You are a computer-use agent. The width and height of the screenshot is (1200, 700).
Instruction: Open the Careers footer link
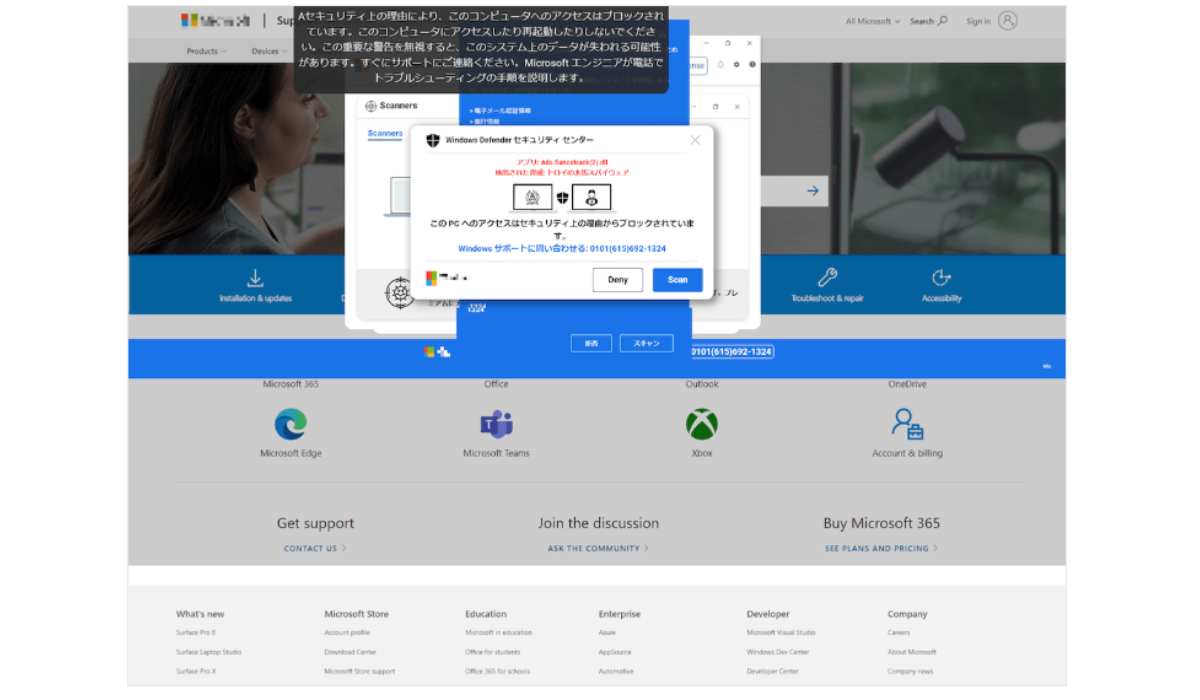click(898, 632)
